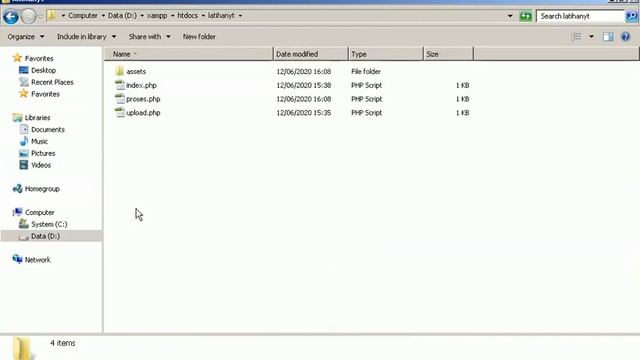Viewport: 640px width, 360px height.
Task: Select Libraries in the navigation pane
Action: (38, 118)
